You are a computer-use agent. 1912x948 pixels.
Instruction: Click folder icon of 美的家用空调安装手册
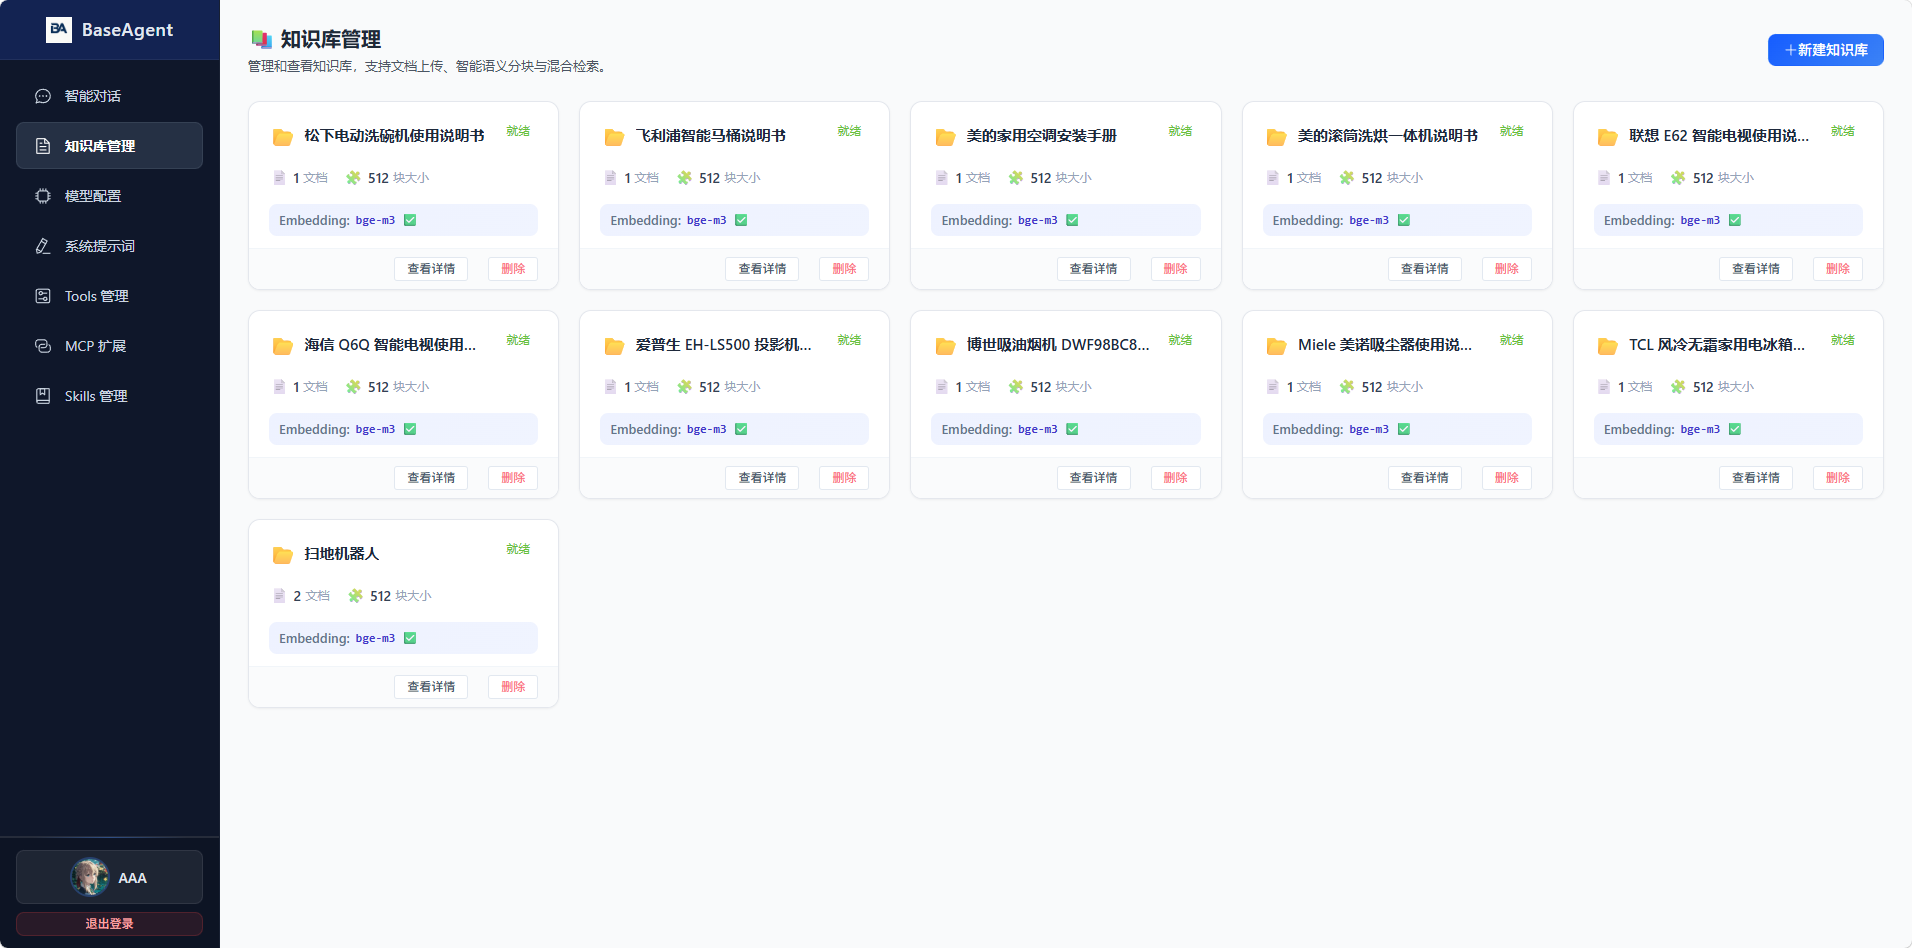[x=945, y=137]
